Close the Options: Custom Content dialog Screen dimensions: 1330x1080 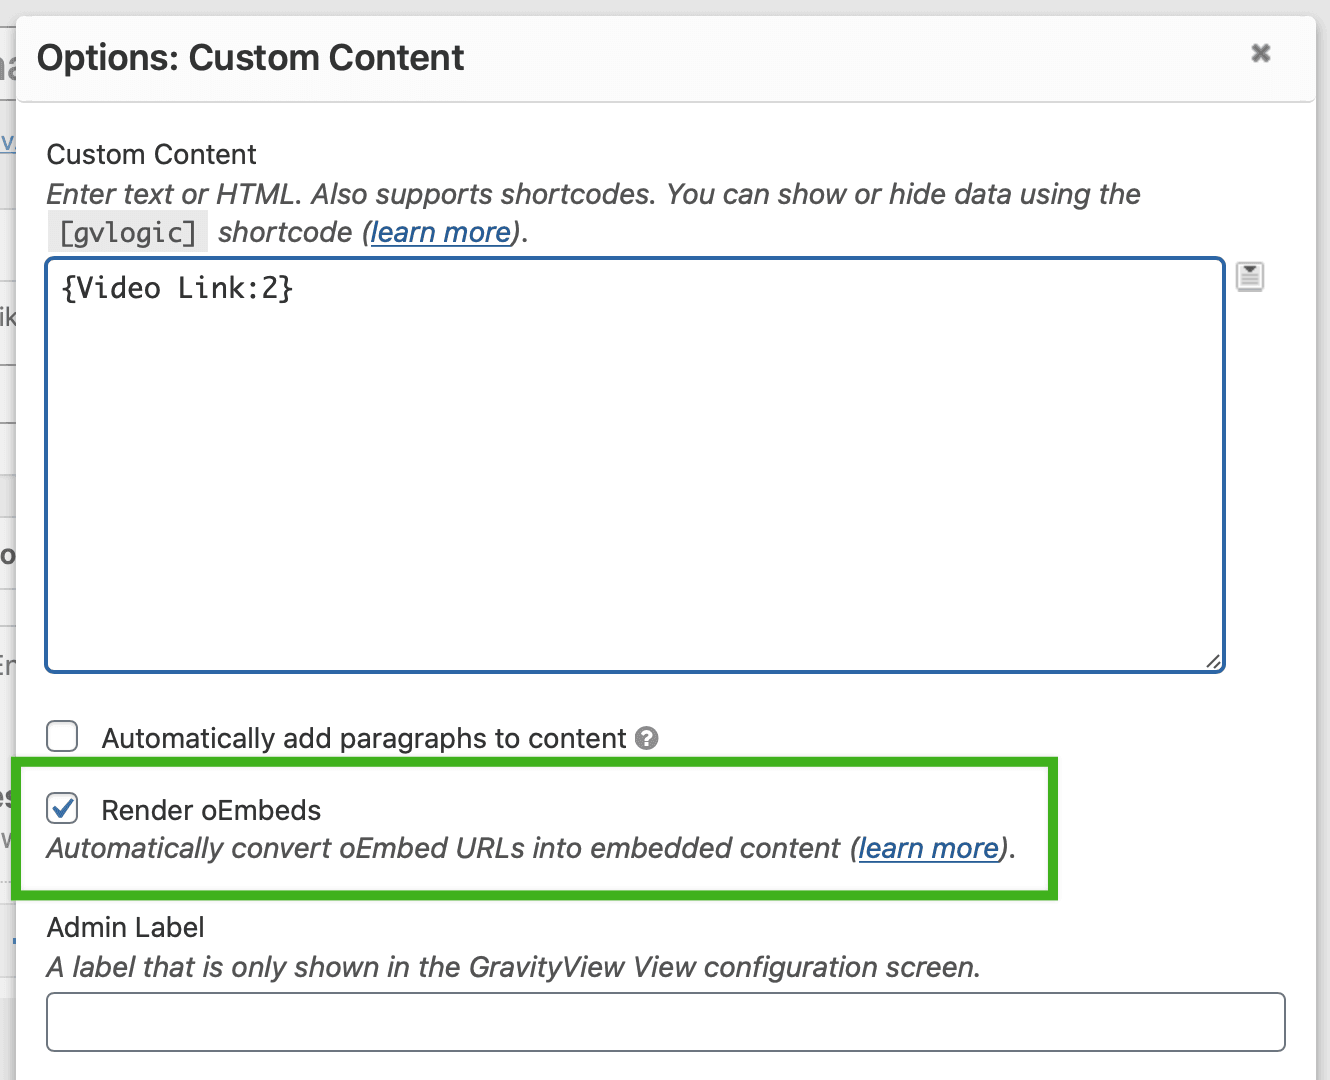pyautogui.click(x=1259, y=54)
